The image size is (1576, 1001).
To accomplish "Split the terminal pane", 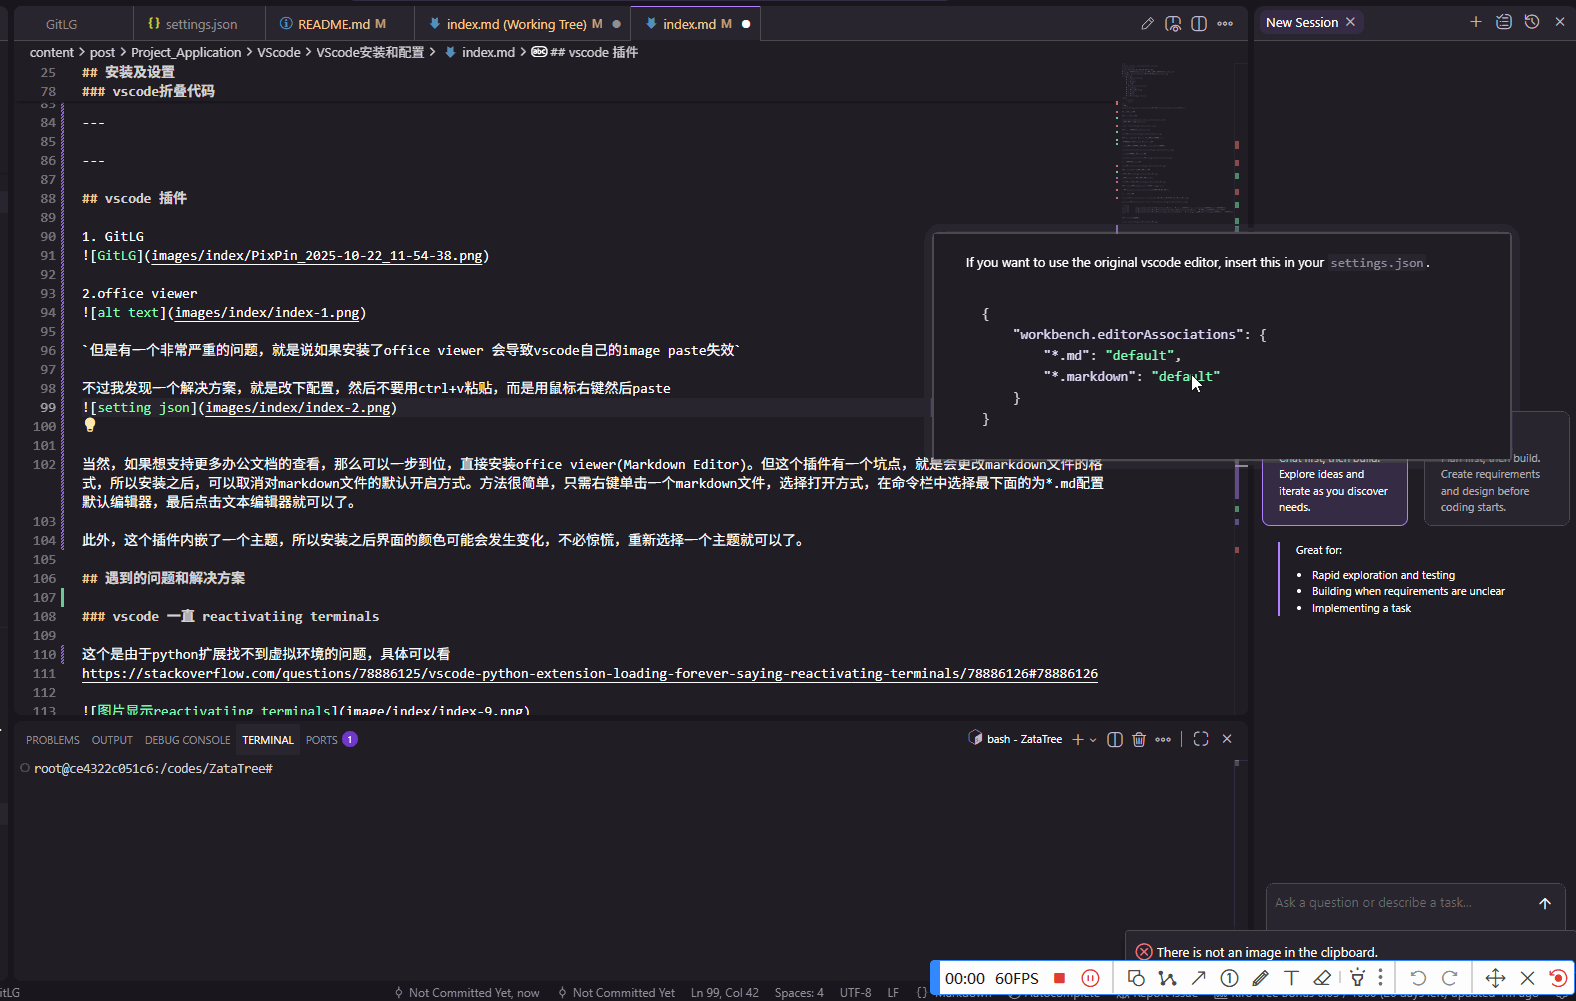I will tap(1115, 739).
